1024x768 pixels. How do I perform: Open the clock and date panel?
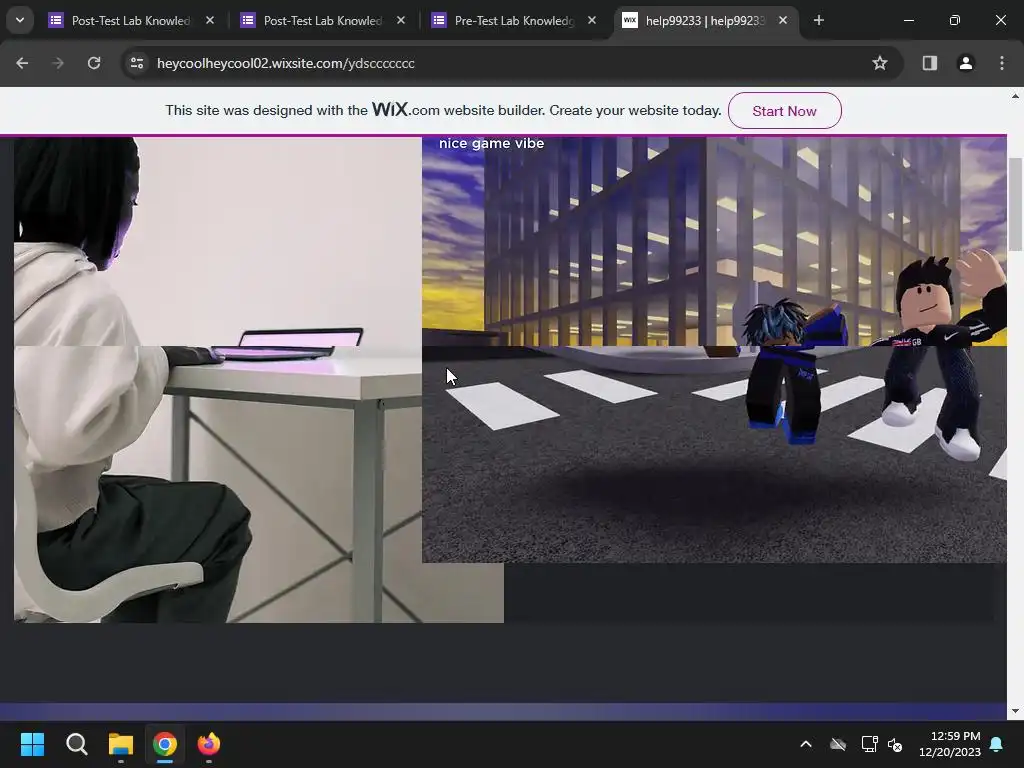point(950,744)
